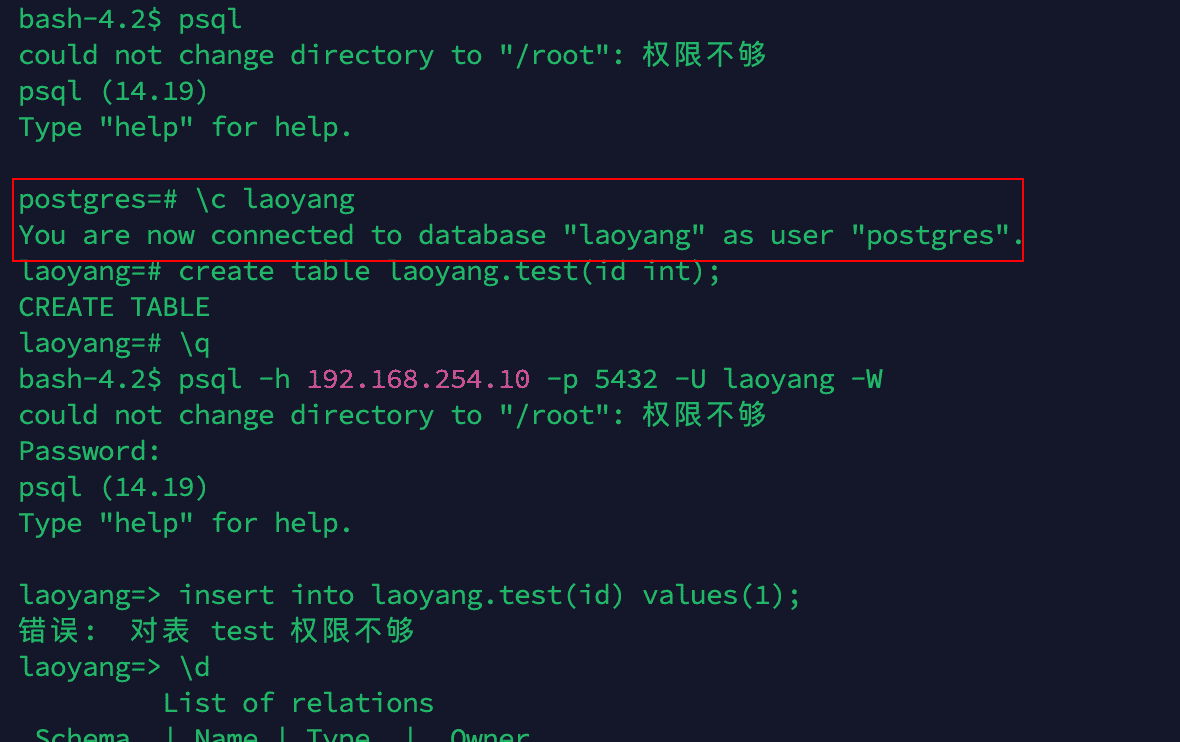Click the pink IP address 192.168.254.10
1180x742 pixels.
tap(418, 379)
